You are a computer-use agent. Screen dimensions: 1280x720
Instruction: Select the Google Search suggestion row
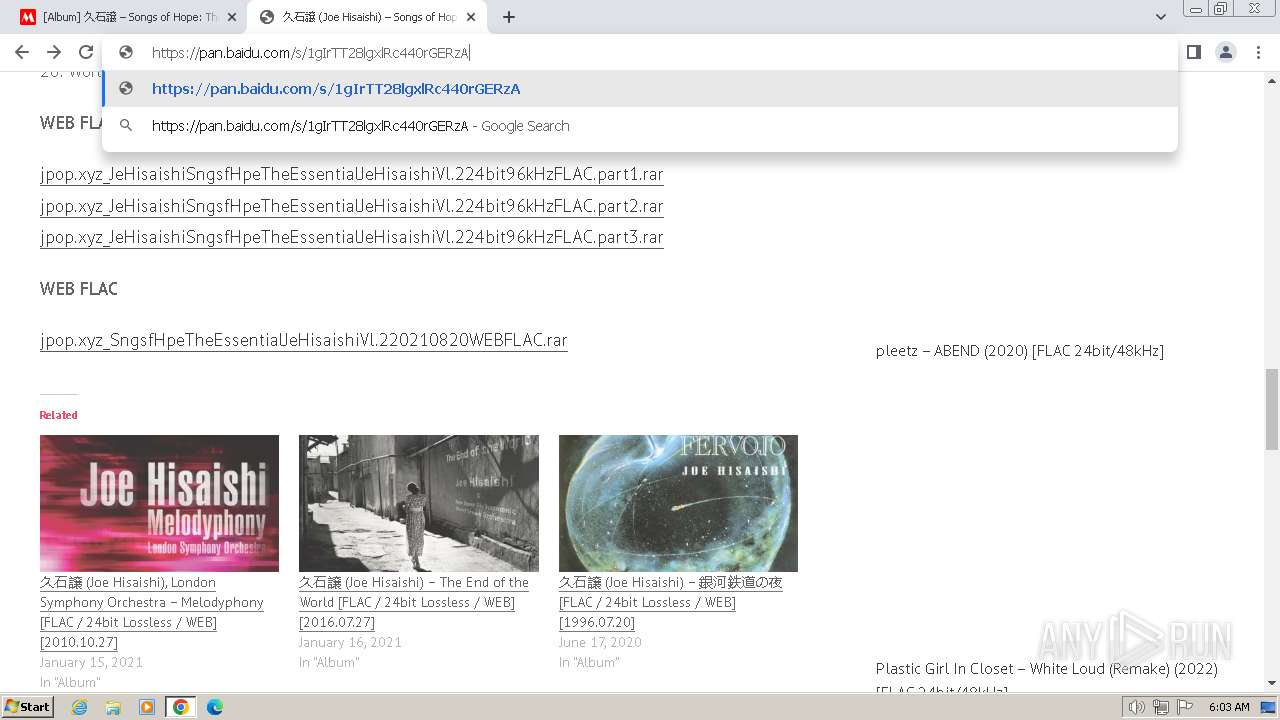[x=640, y=126]
